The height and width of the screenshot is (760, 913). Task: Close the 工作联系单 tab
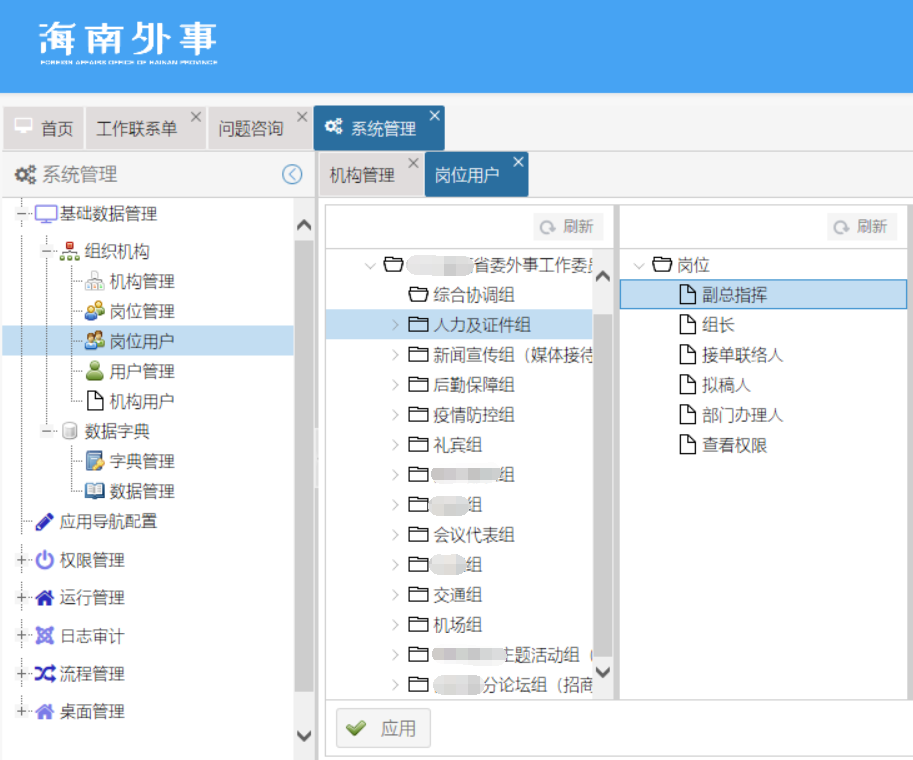click(196, 117)
